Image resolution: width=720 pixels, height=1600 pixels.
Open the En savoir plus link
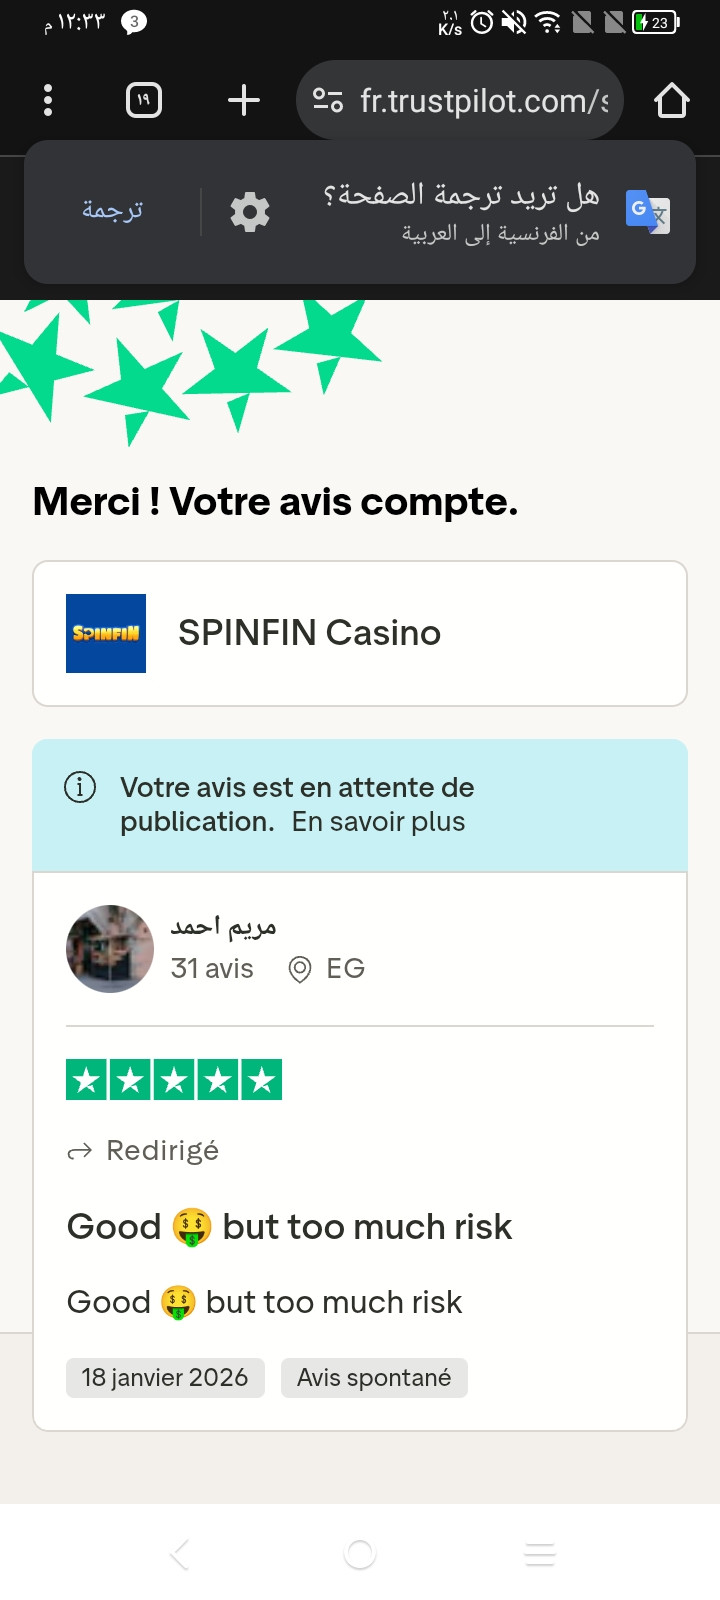(x=378, y=822)
